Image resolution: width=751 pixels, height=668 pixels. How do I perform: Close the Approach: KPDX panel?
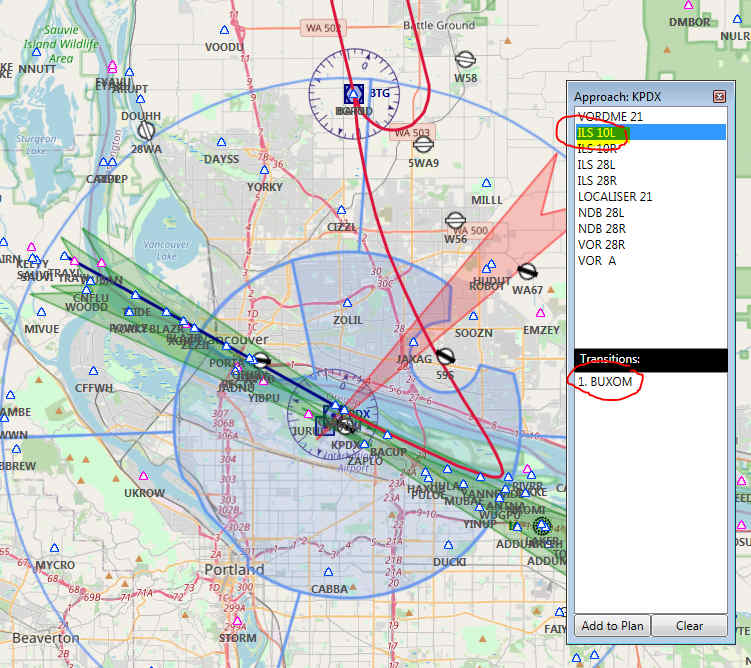pyautogui.click(x=719, y=97)
